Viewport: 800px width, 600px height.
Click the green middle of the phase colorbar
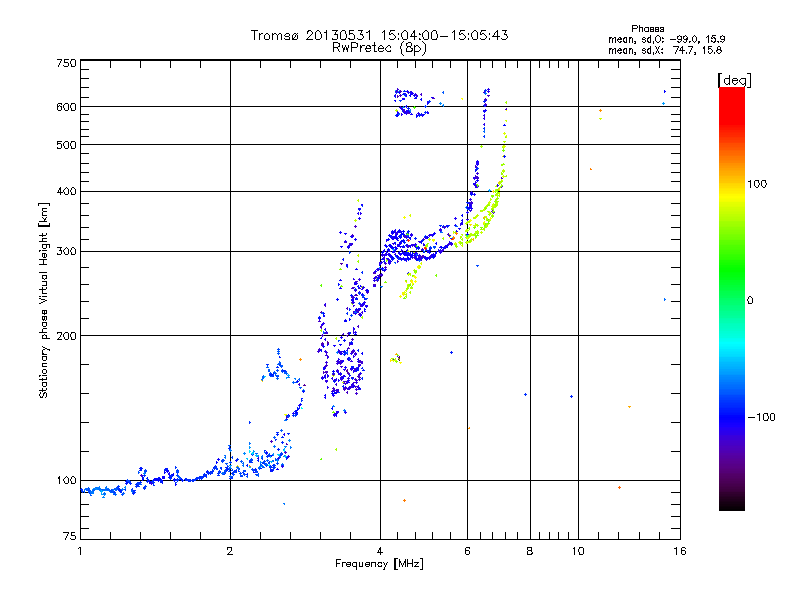[x=732, y=270]
